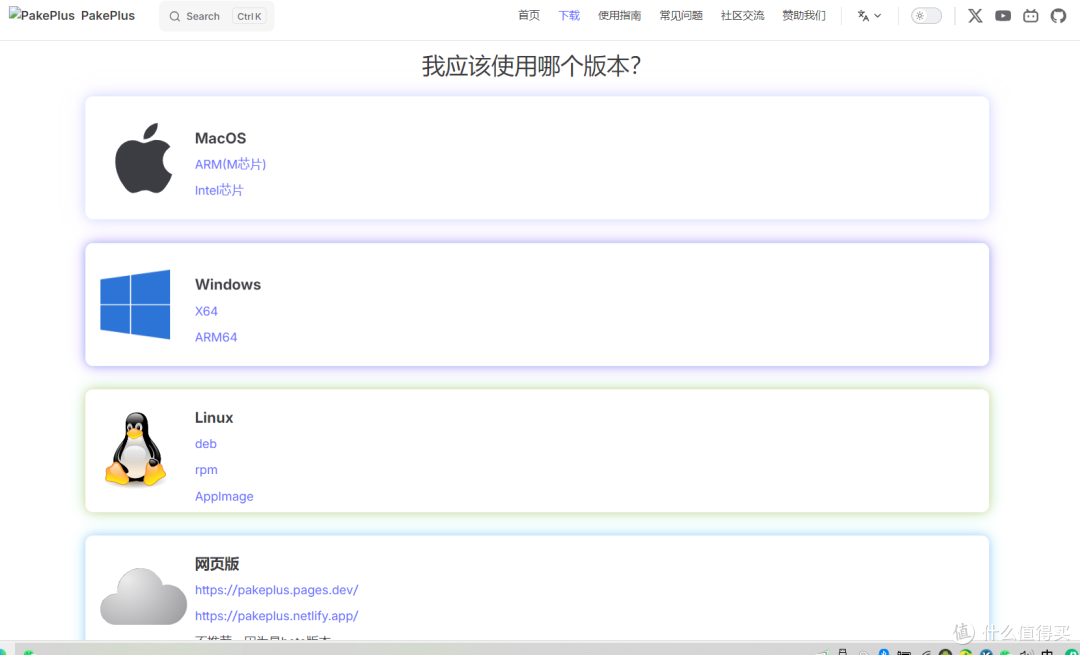Open the 赞助我们 navigation item
1080x655 pixels.
[x=804, y=16]
